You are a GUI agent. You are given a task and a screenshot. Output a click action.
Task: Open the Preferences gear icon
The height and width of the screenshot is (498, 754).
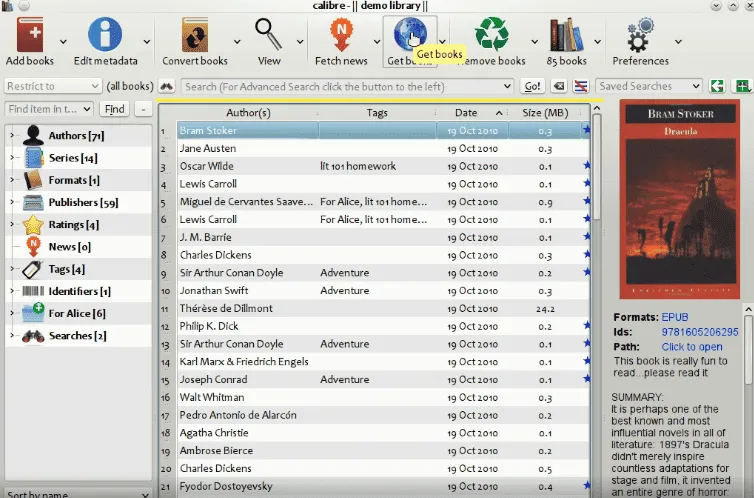click(640, 36)
